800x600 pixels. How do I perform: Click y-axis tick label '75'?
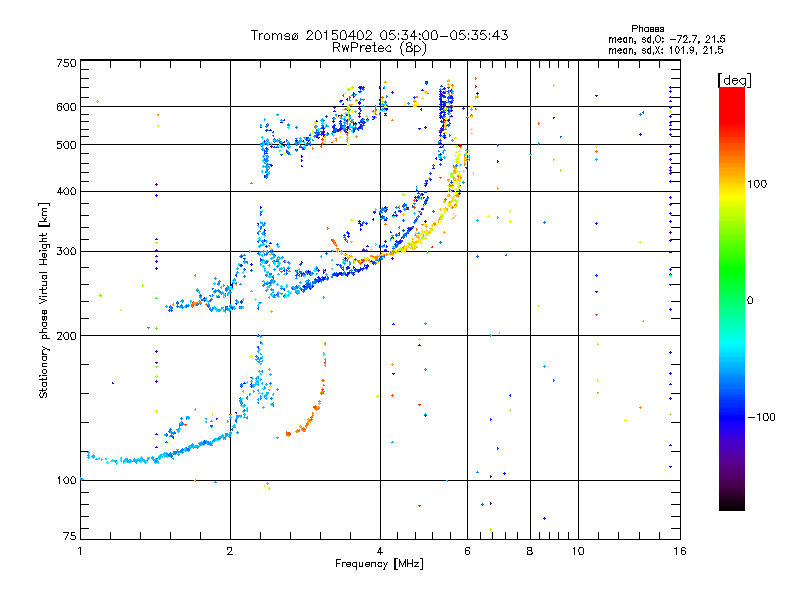click(x=70, y=536)
